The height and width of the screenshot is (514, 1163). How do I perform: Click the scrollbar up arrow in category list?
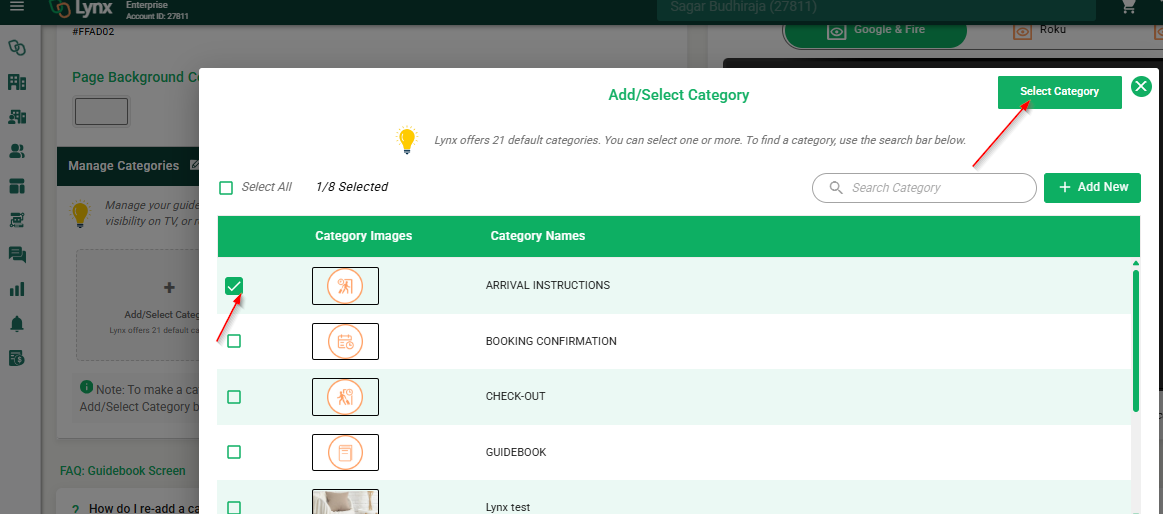tap(1136, 263)
